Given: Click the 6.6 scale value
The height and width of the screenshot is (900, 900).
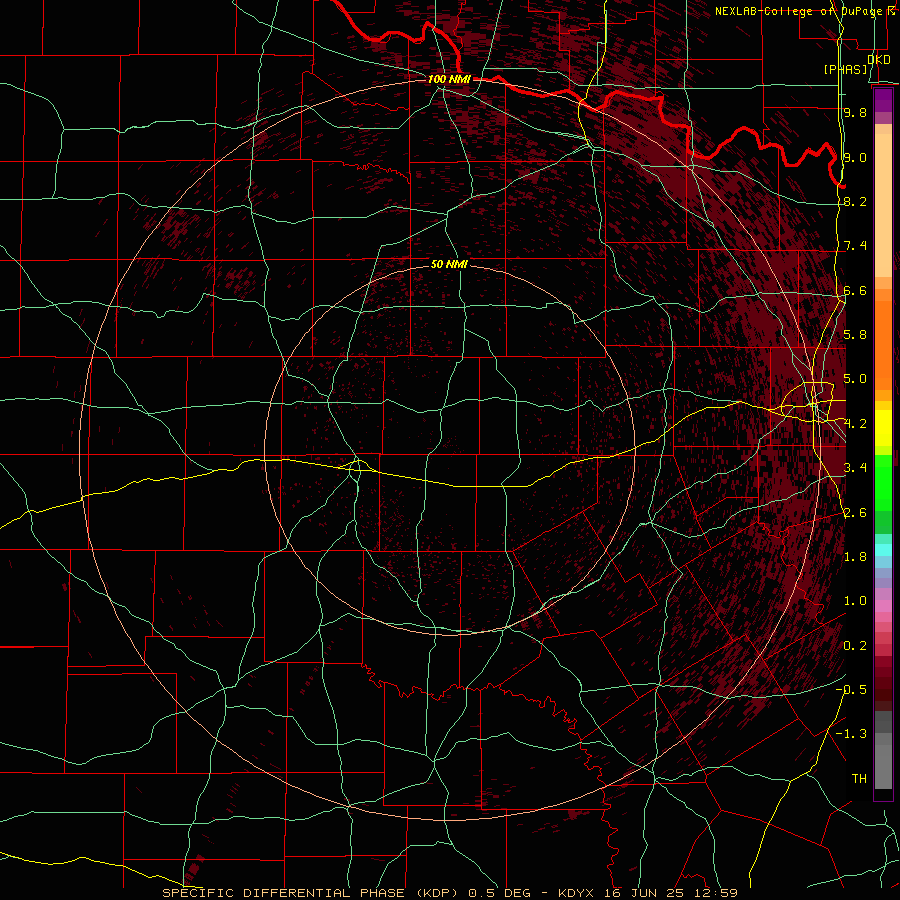Looking at the screenshot, I should click(x=855, y=290).
